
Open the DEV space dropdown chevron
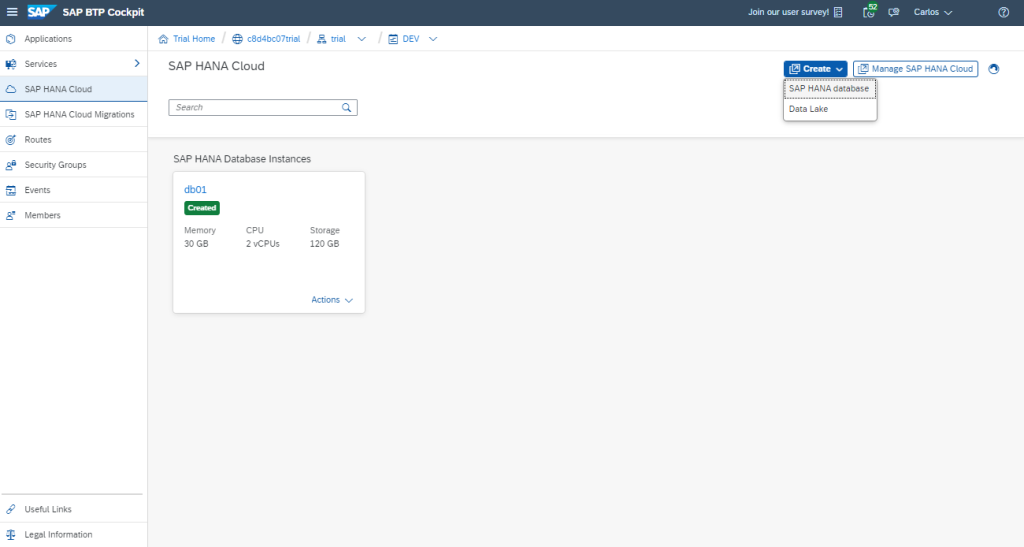tap(433, 39)
